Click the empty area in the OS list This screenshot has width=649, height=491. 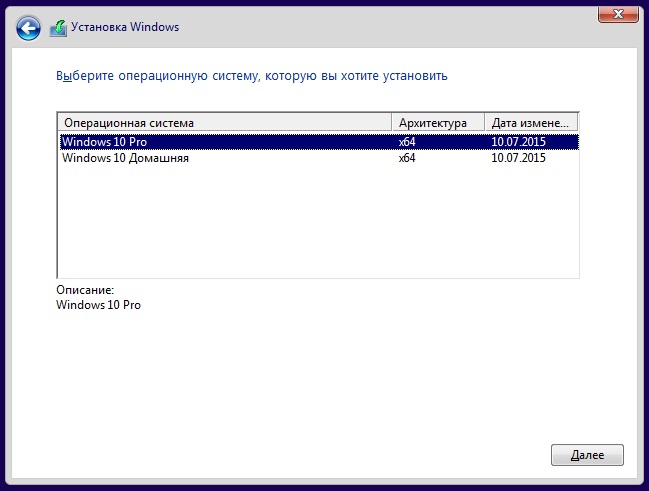tap(319, 221)
